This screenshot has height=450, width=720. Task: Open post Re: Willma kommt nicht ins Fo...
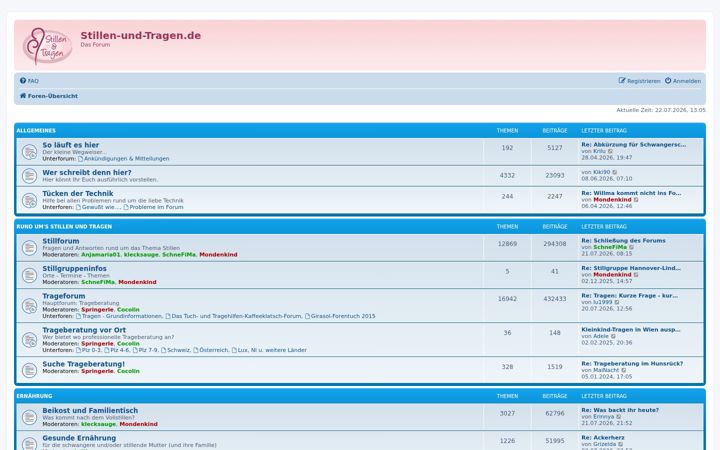click(x=631, y=193)
